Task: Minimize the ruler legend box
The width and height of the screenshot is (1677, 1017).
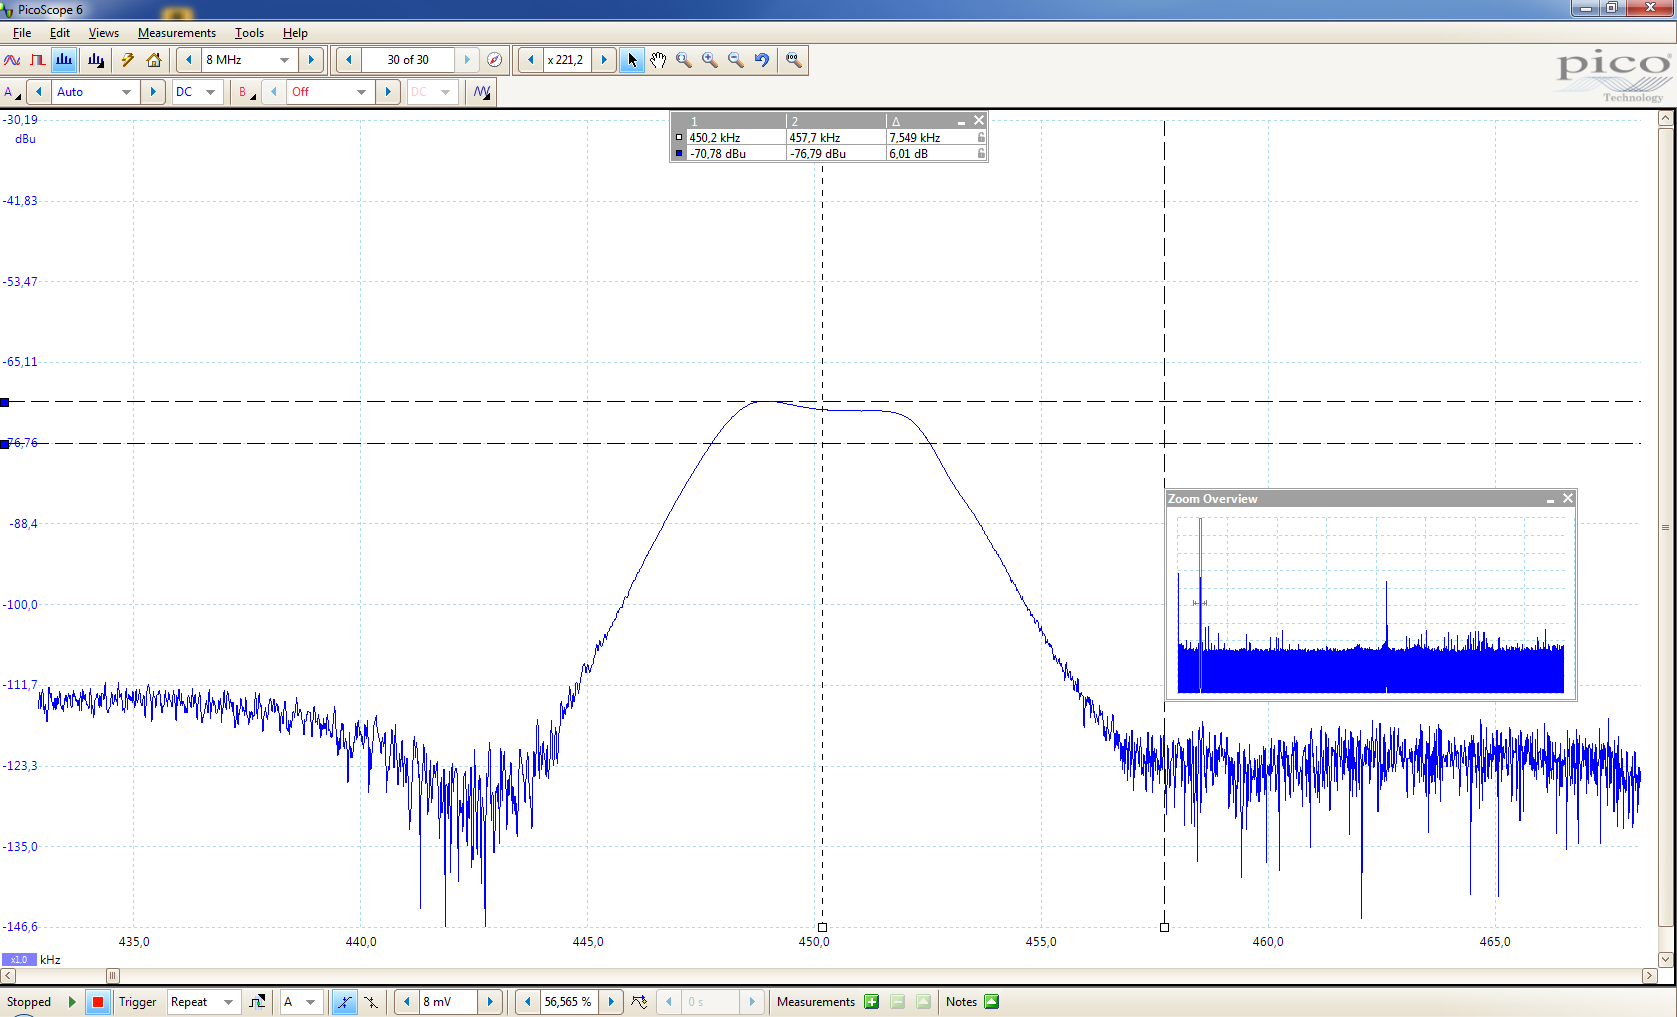Action: point(962,121)
